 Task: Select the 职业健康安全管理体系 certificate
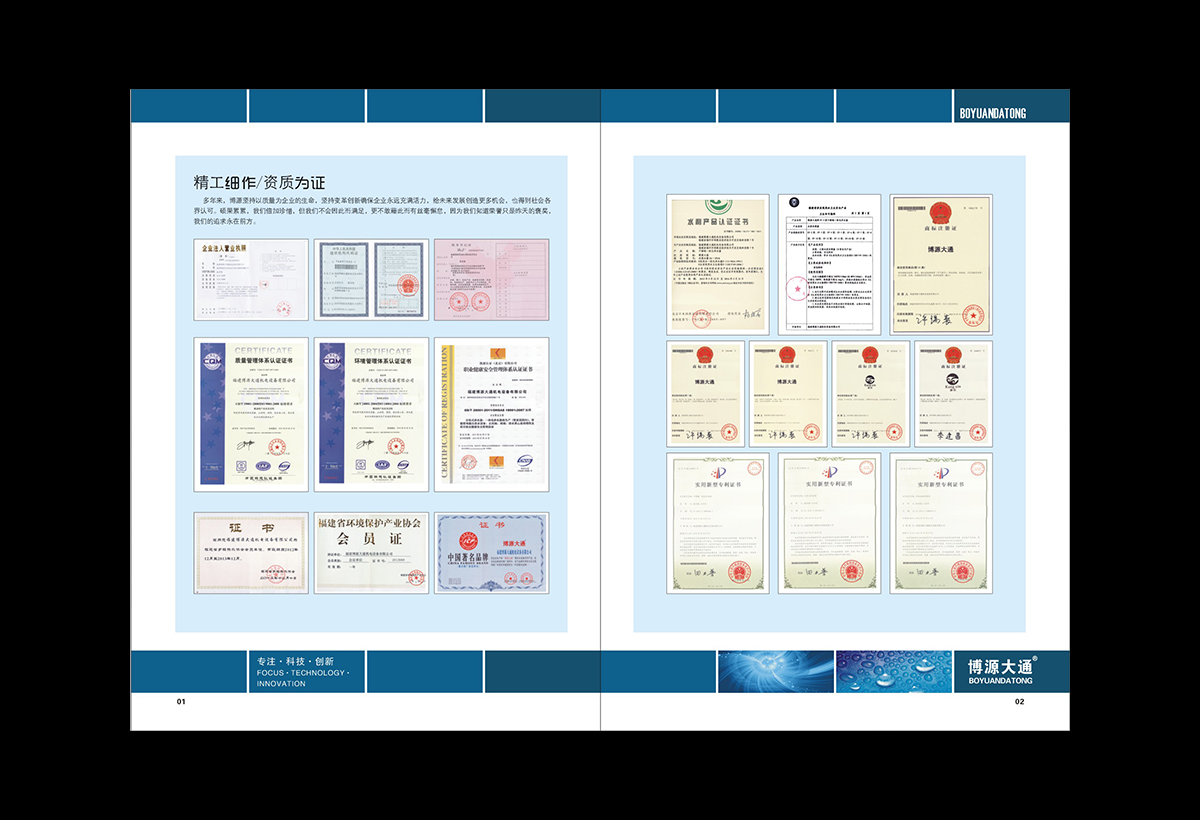[491, 414]
